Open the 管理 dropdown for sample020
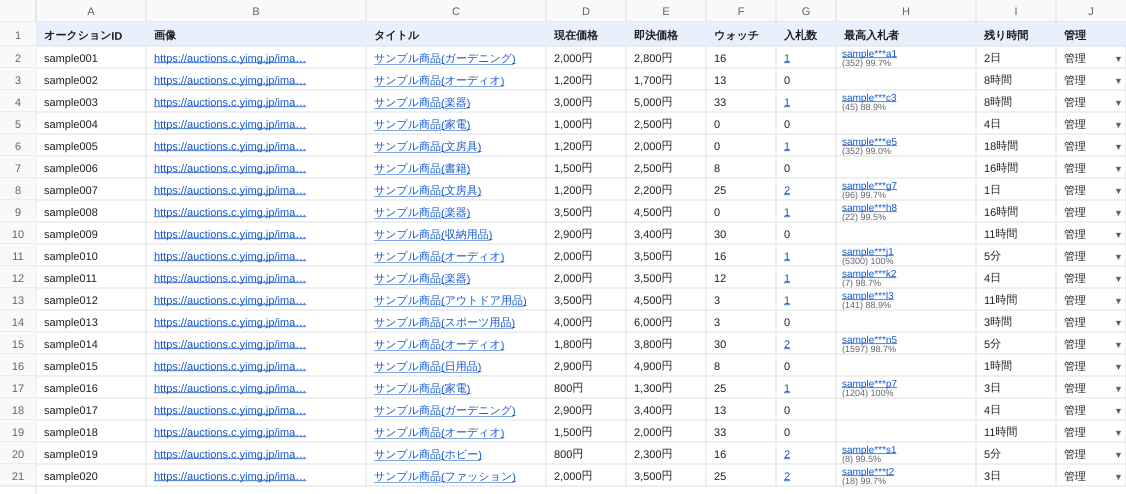The image size is (1126, 494). click(1118, 477)
